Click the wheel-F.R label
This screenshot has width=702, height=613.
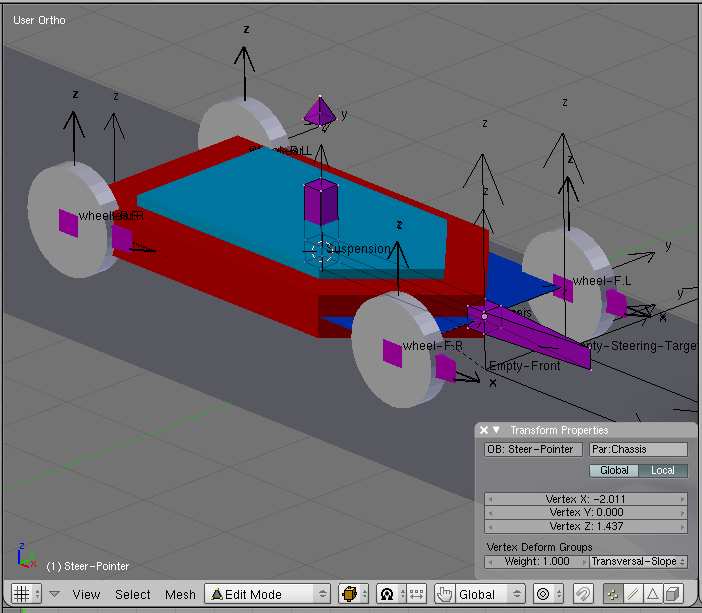pos(432,346)
